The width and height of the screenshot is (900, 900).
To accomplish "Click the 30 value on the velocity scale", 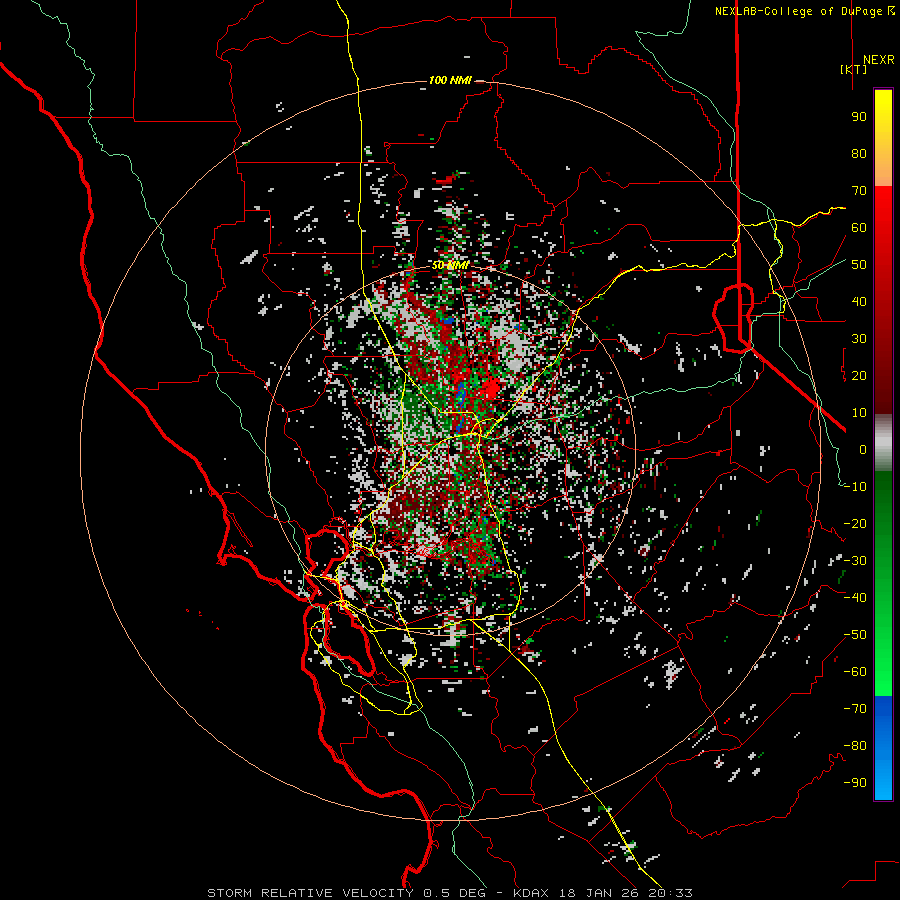I will pos(859,339).
